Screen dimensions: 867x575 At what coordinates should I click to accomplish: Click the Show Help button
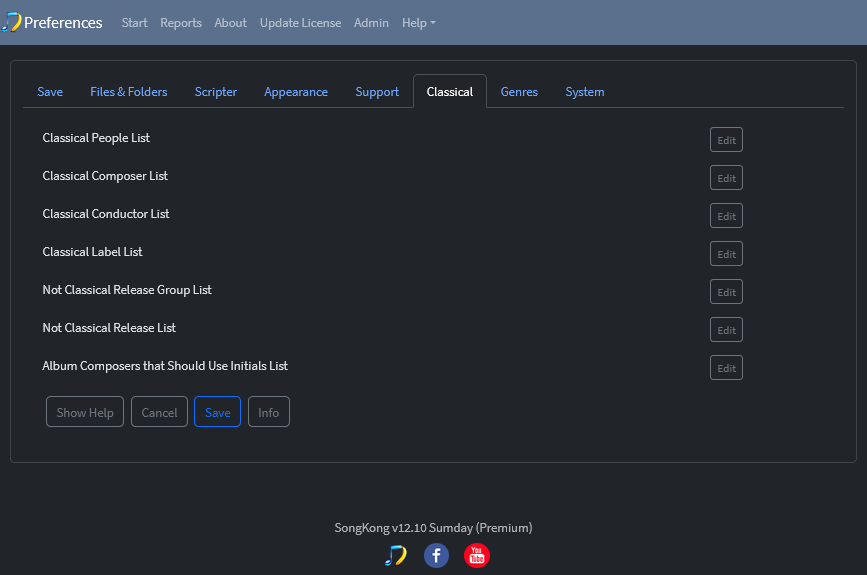pos(85,412)
